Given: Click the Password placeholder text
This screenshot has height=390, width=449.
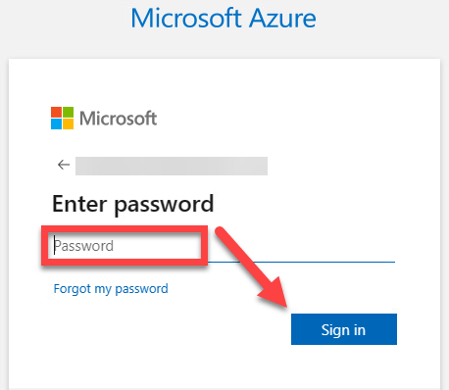Looking at the screenshot, I should click(84, 246).
